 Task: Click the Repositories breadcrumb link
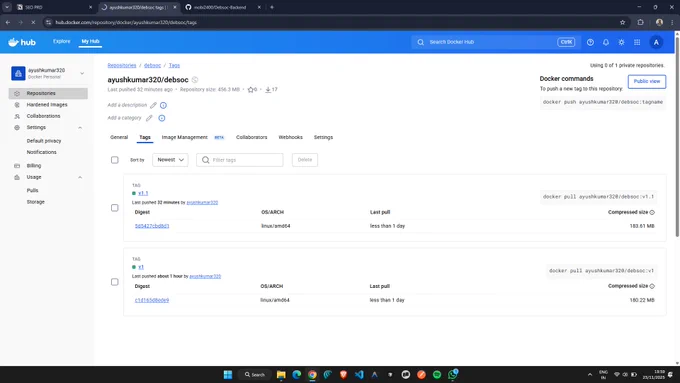click(122, 65)
